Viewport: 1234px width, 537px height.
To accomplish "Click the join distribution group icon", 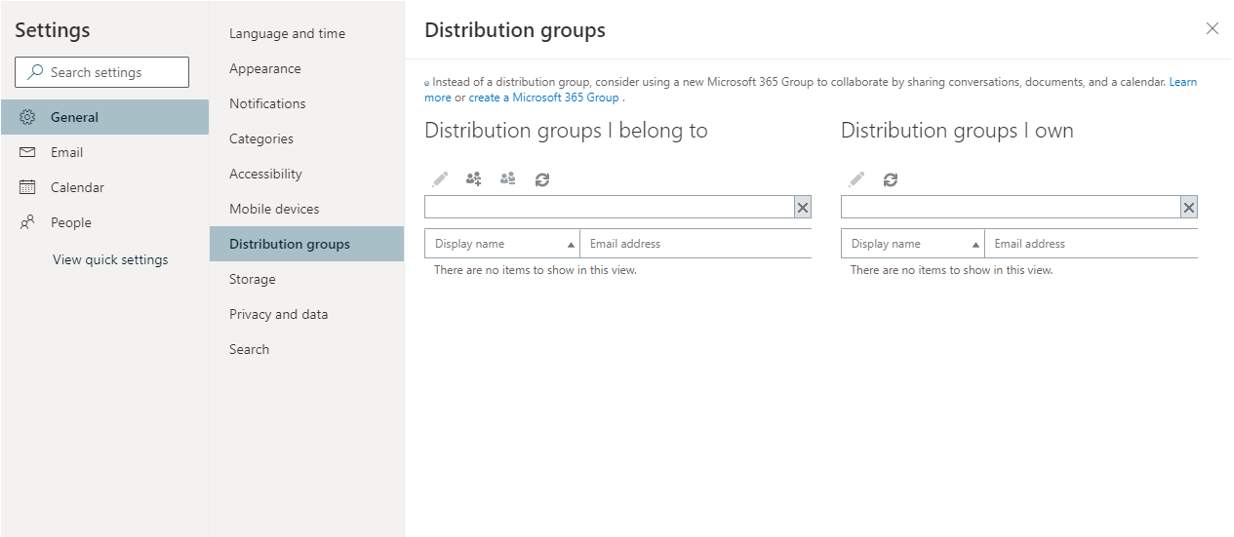I will [474, 180].
